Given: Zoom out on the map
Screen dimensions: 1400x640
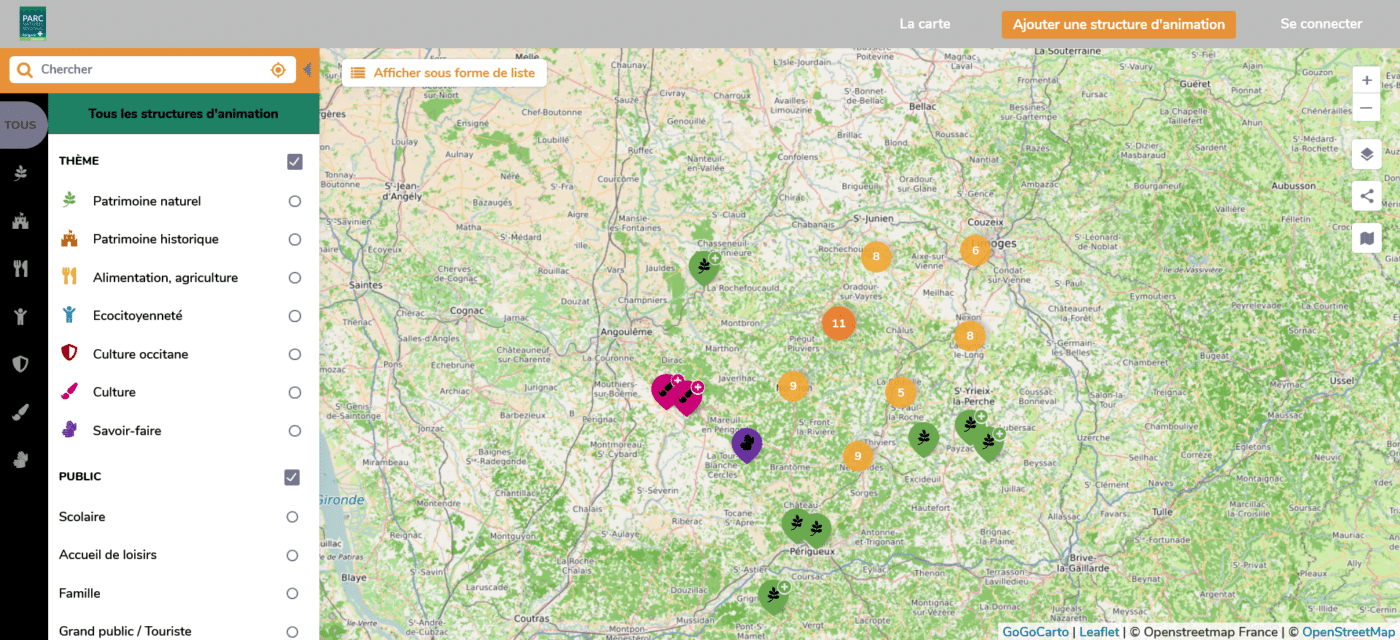Looking at the screenshot, I should click(1367, 108).
